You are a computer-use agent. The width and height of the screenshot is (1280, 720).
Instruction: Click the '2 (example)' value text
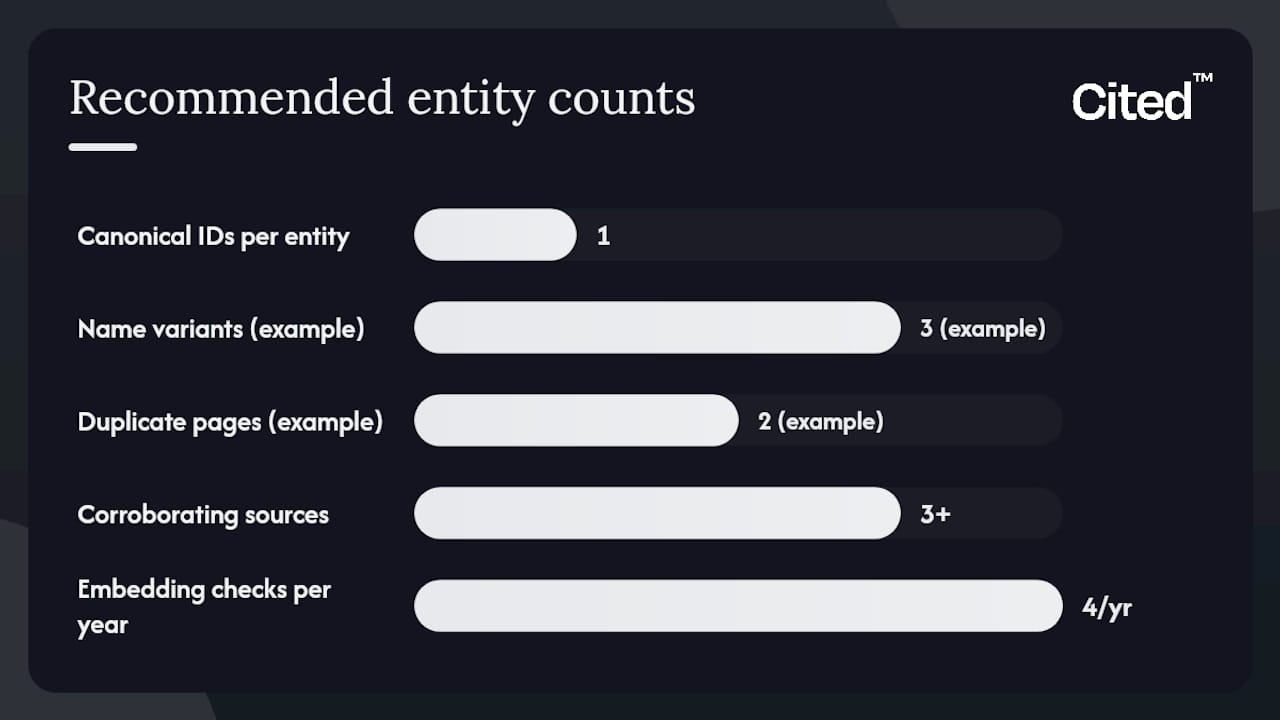point(821,421)
